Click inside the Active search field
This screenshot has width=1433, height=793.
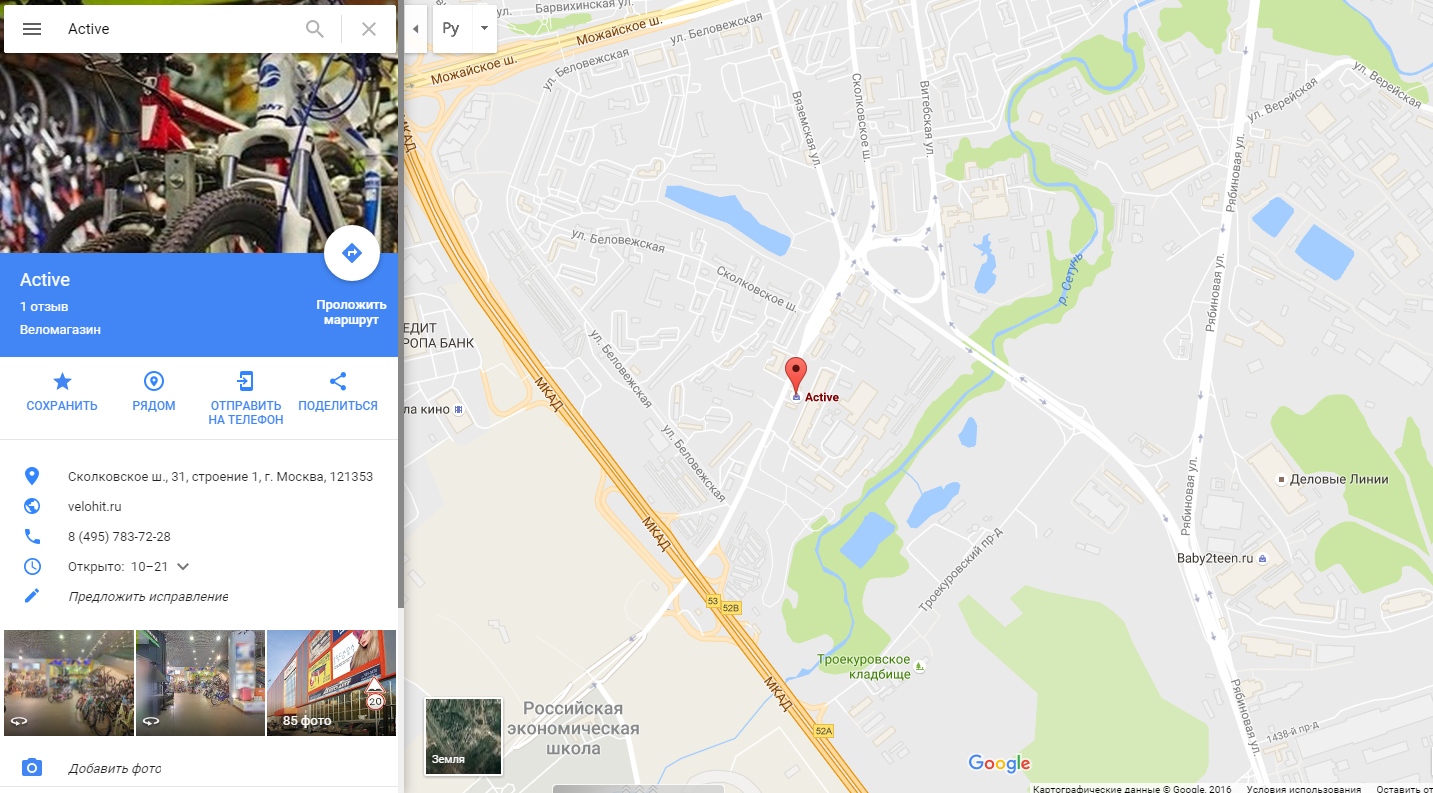[x=180, y=29]
